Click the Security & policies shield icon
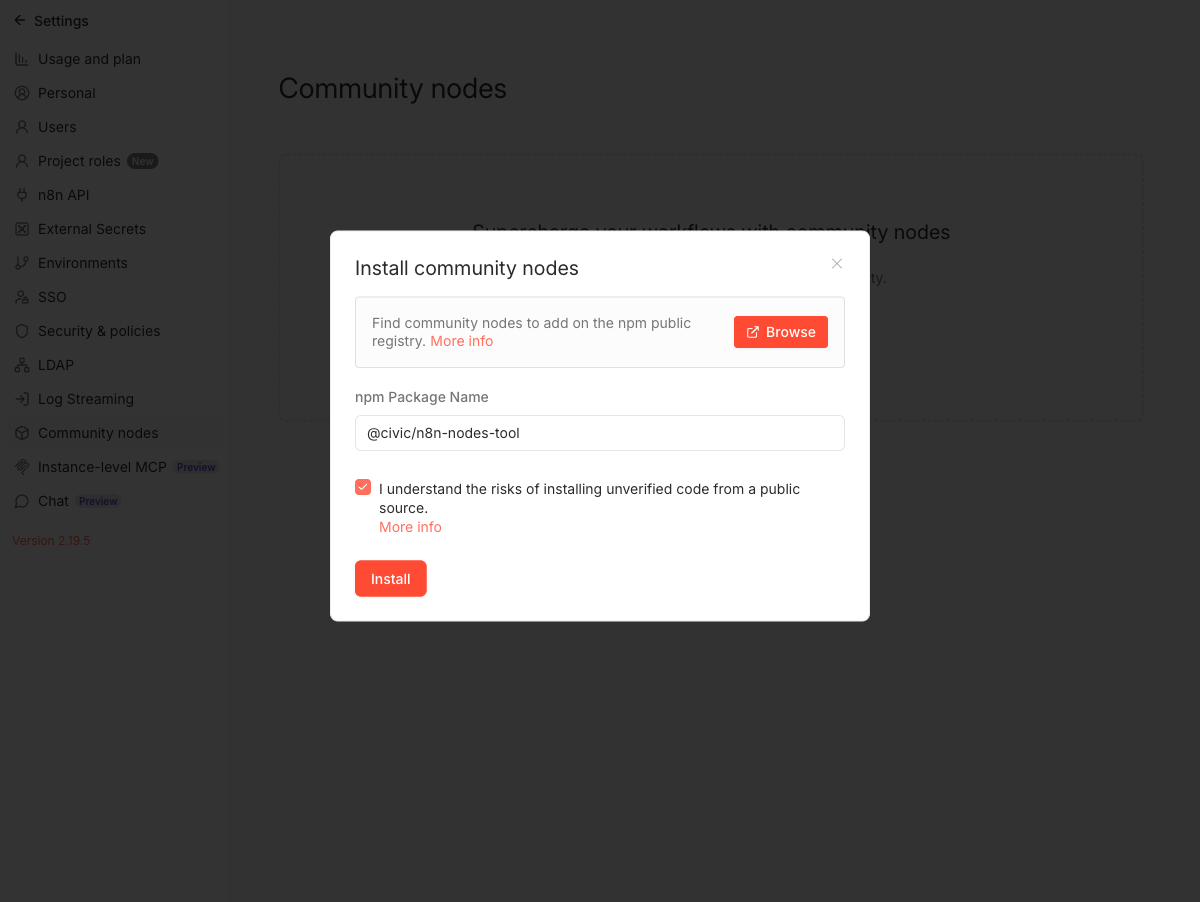Image resolution: width=1200 pixels, height=902 pixels. (x=22, y=331)
